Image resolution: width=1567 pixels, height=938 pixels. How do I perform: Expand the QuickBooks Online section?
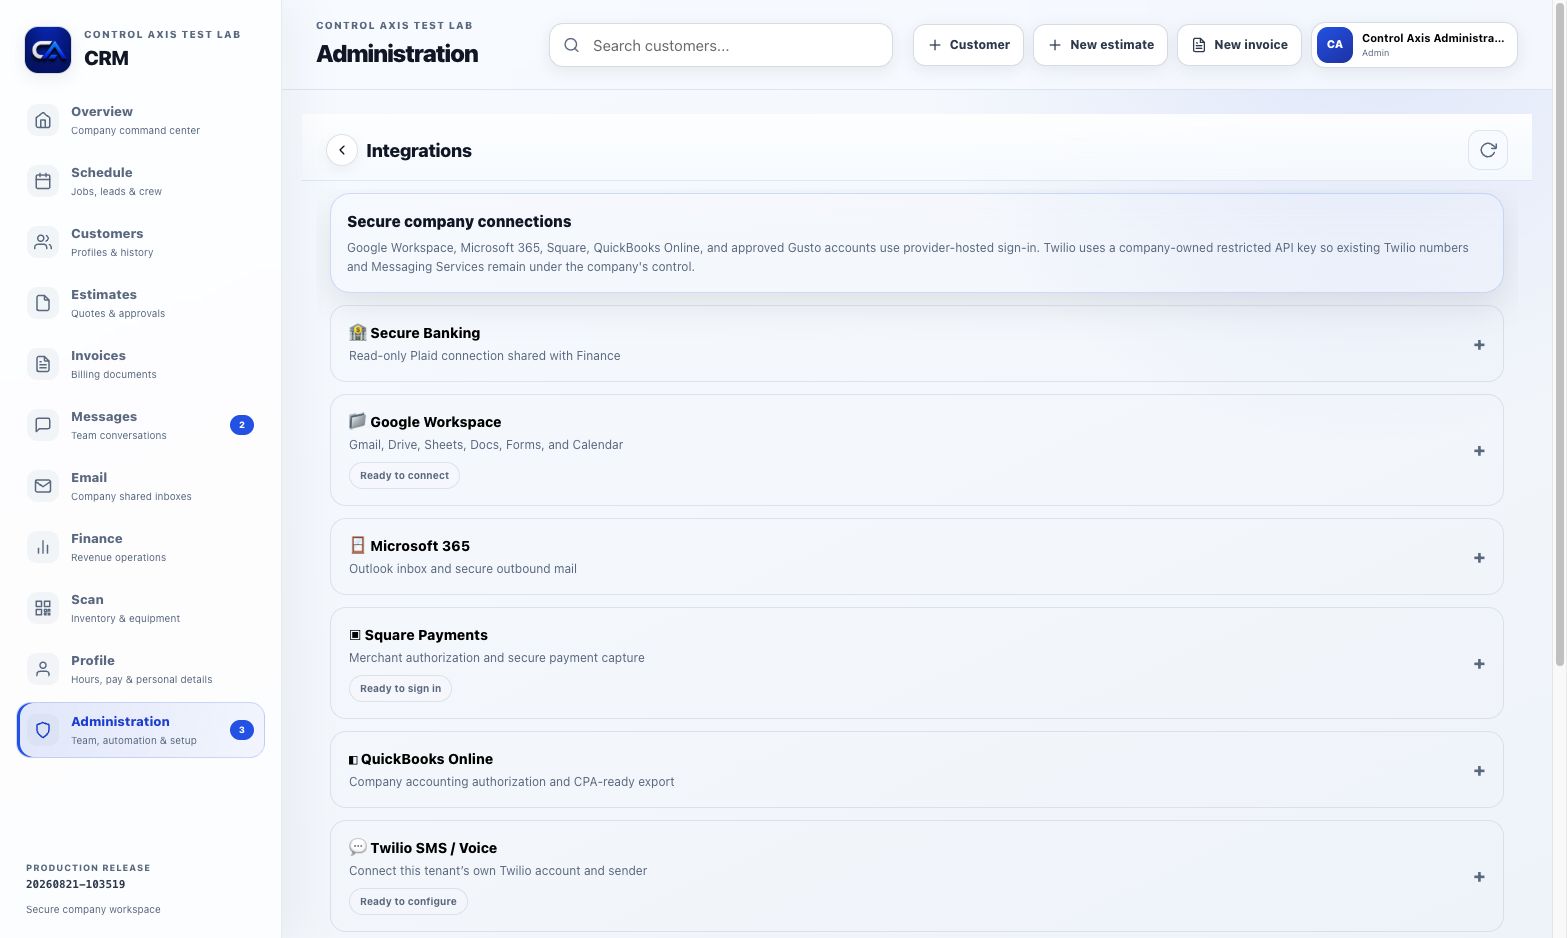click(1479, 771)
